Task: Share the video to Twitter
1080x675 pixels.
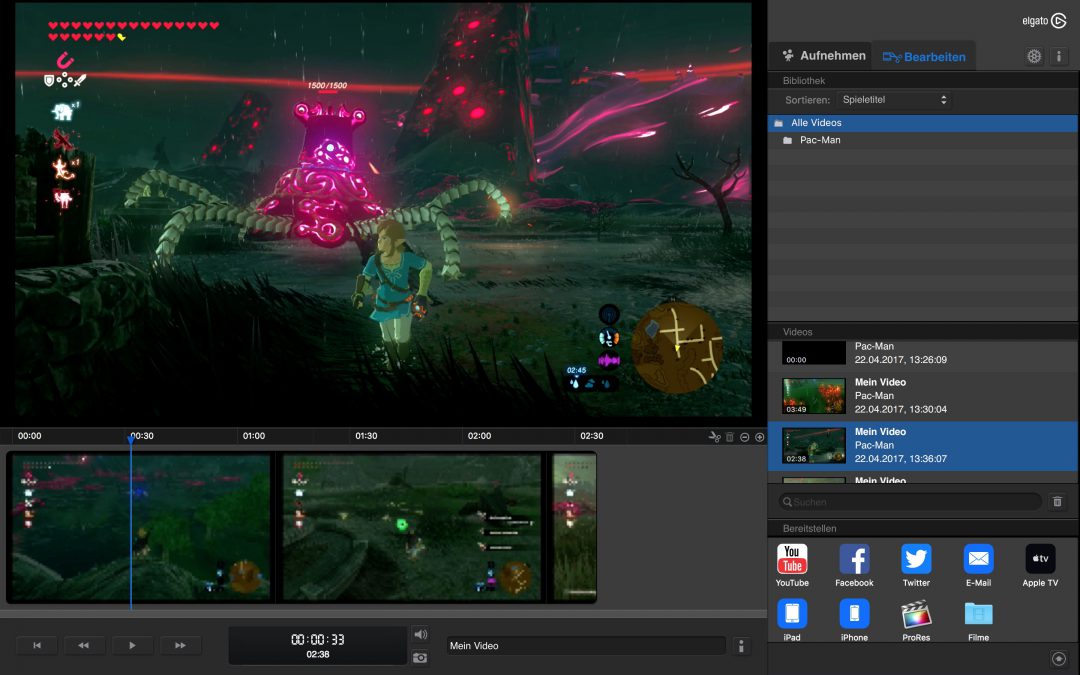Action: click(x=916, y=565)
